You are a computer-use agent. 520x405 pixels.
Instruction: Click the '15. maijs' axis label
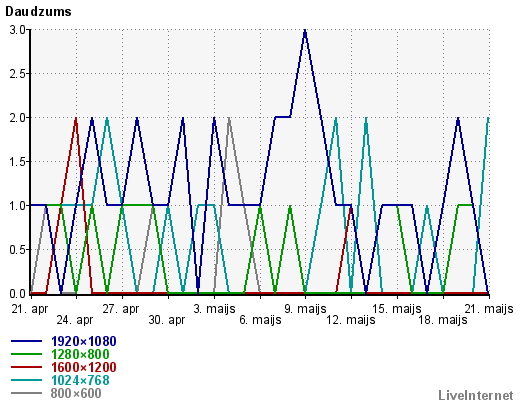click(397, 309)
